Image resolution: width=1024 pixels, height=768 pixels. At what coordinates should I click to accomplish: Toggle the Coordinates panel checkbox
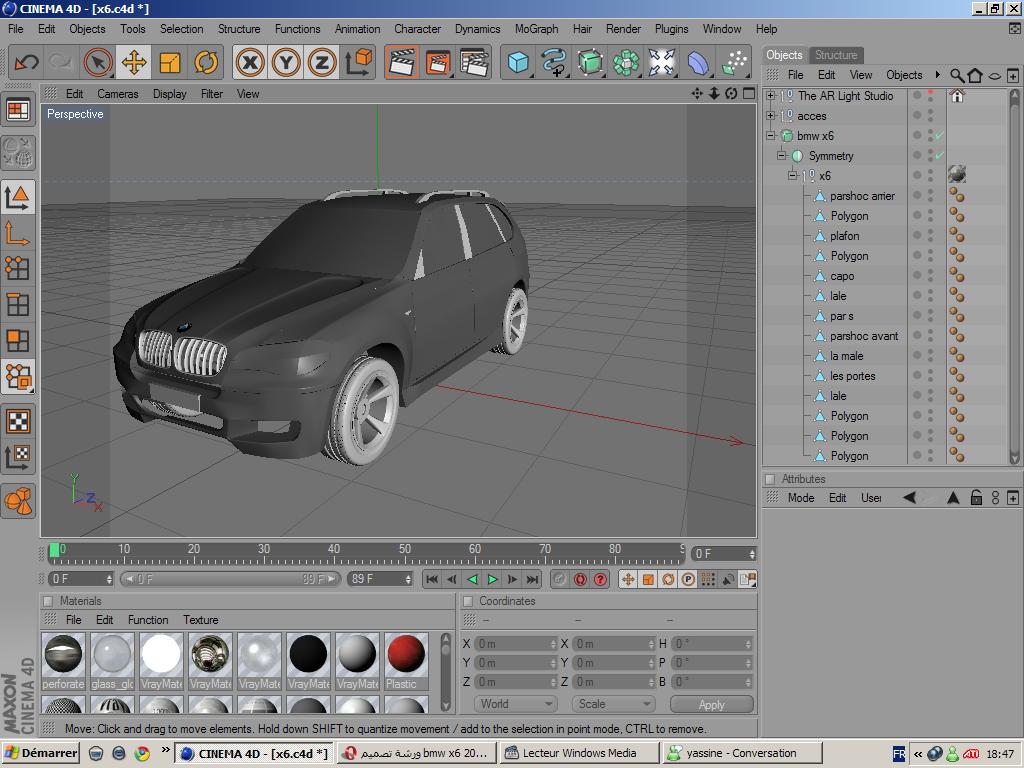tap(467, 601)
